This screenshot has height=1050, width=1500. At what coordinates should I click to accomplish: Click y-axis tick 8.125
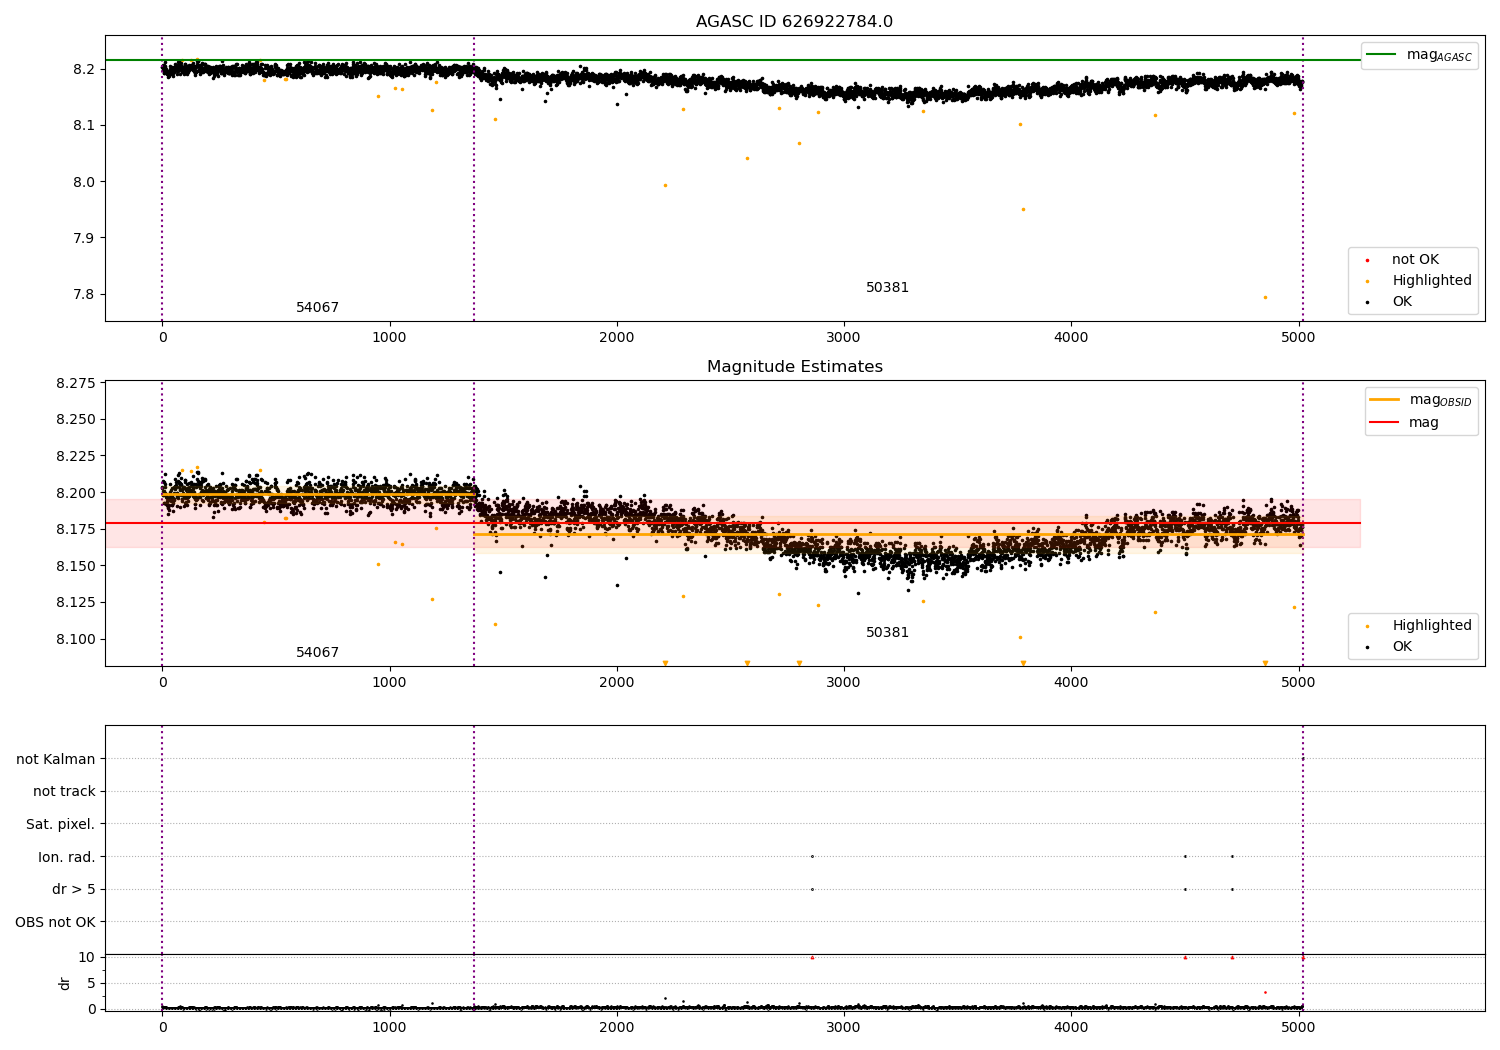[x=76, y=603]
